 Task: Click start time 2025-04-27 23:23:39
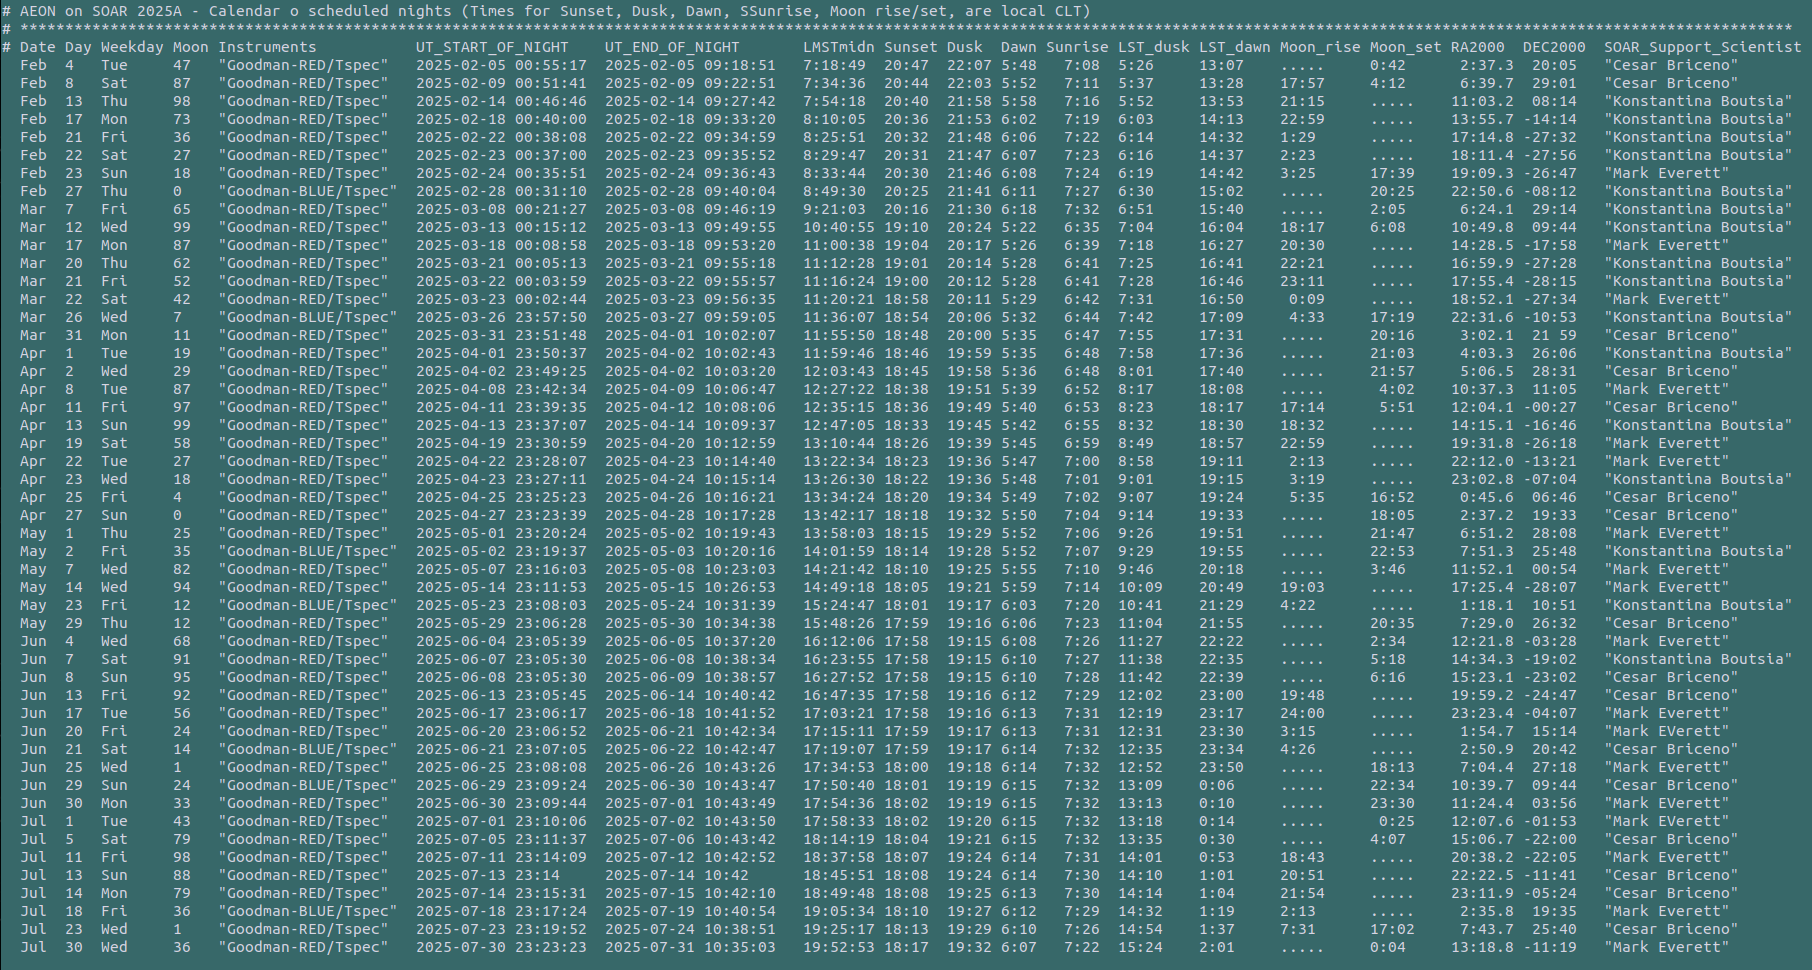point(501,515)
